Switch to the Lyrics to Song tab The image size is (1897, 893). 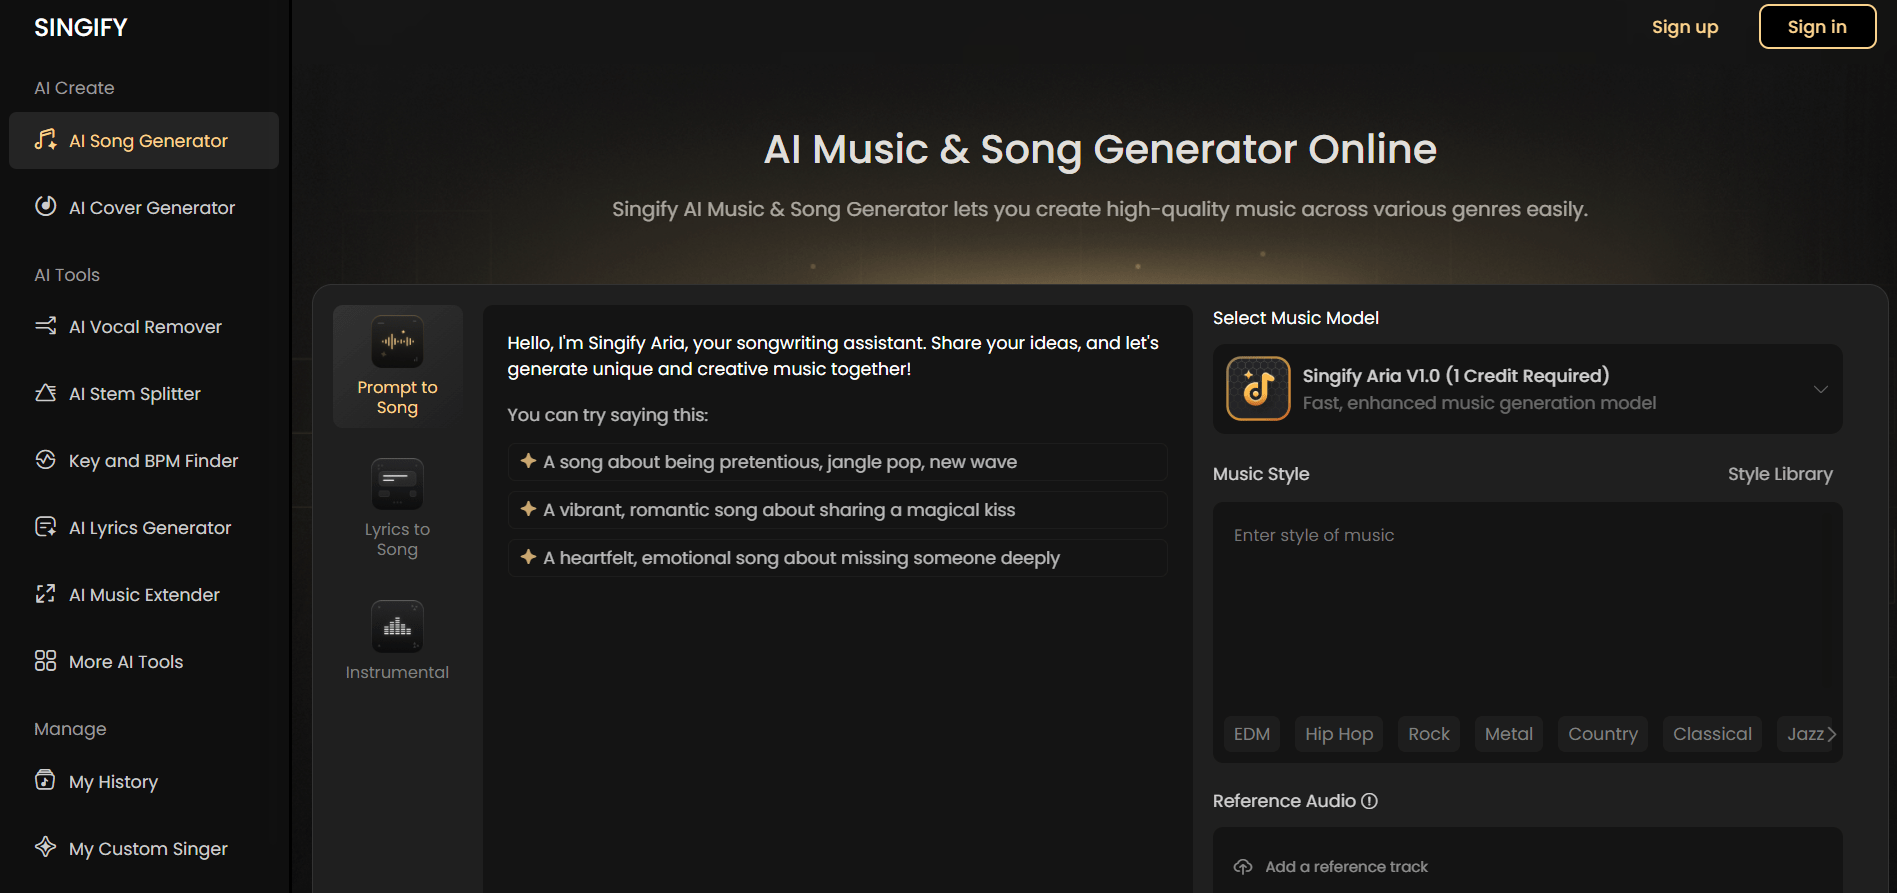[x=398, y=509]
